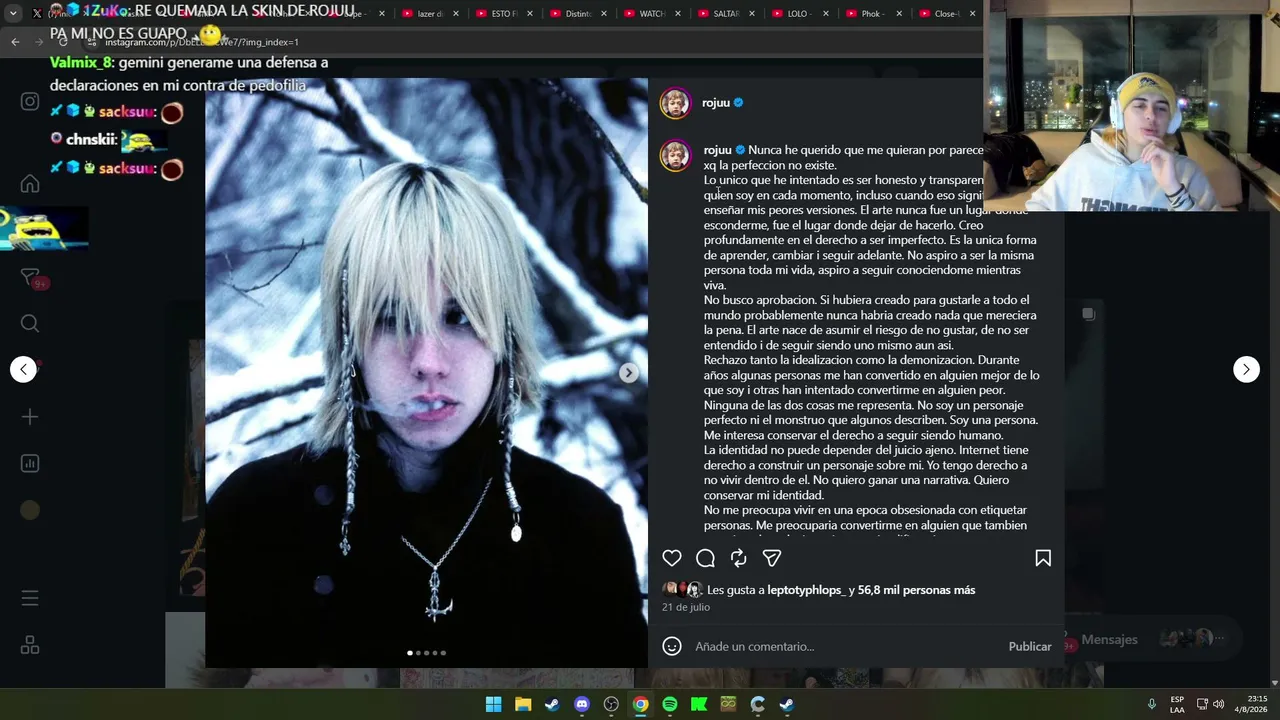Open the emoji picker in comment box
The width and height of the screenshot is (1280, 720).
pyautogui.click(x=672, y=646)
